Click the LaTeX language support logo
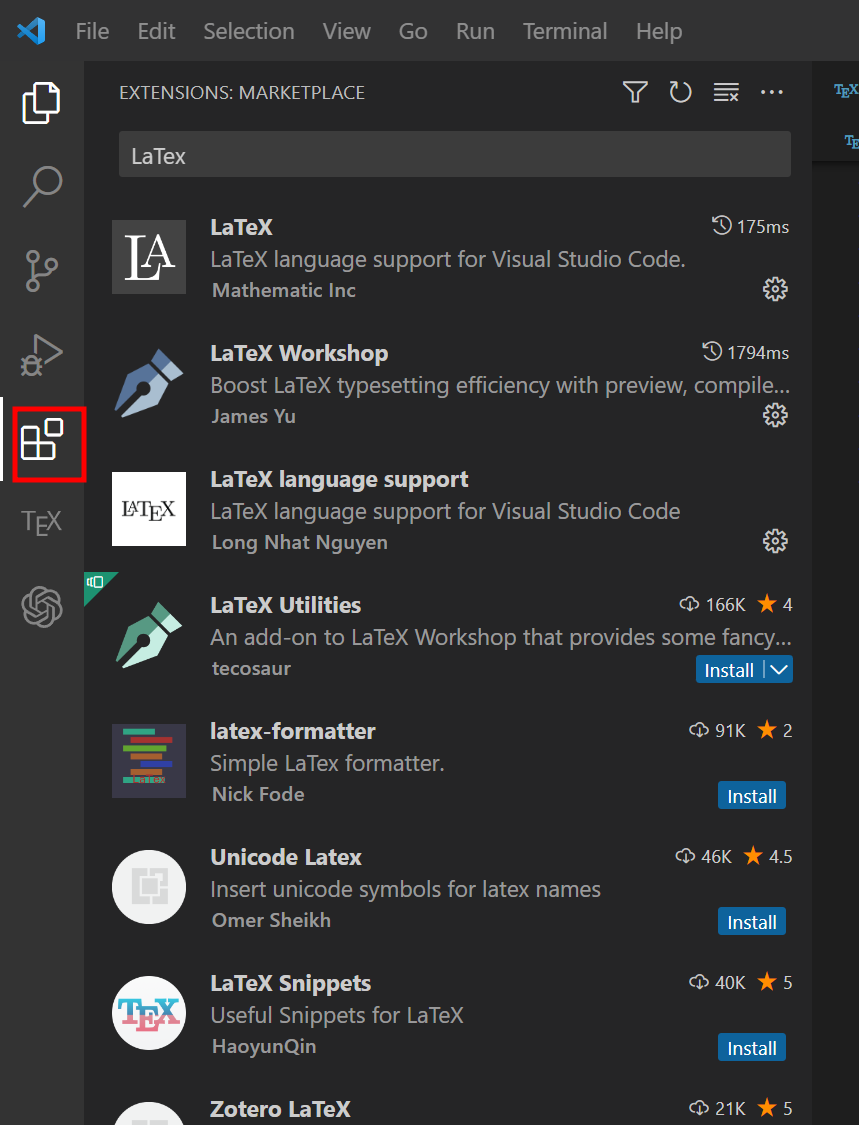The height and width of the screenshot is (1125, 859). (149, 509)
